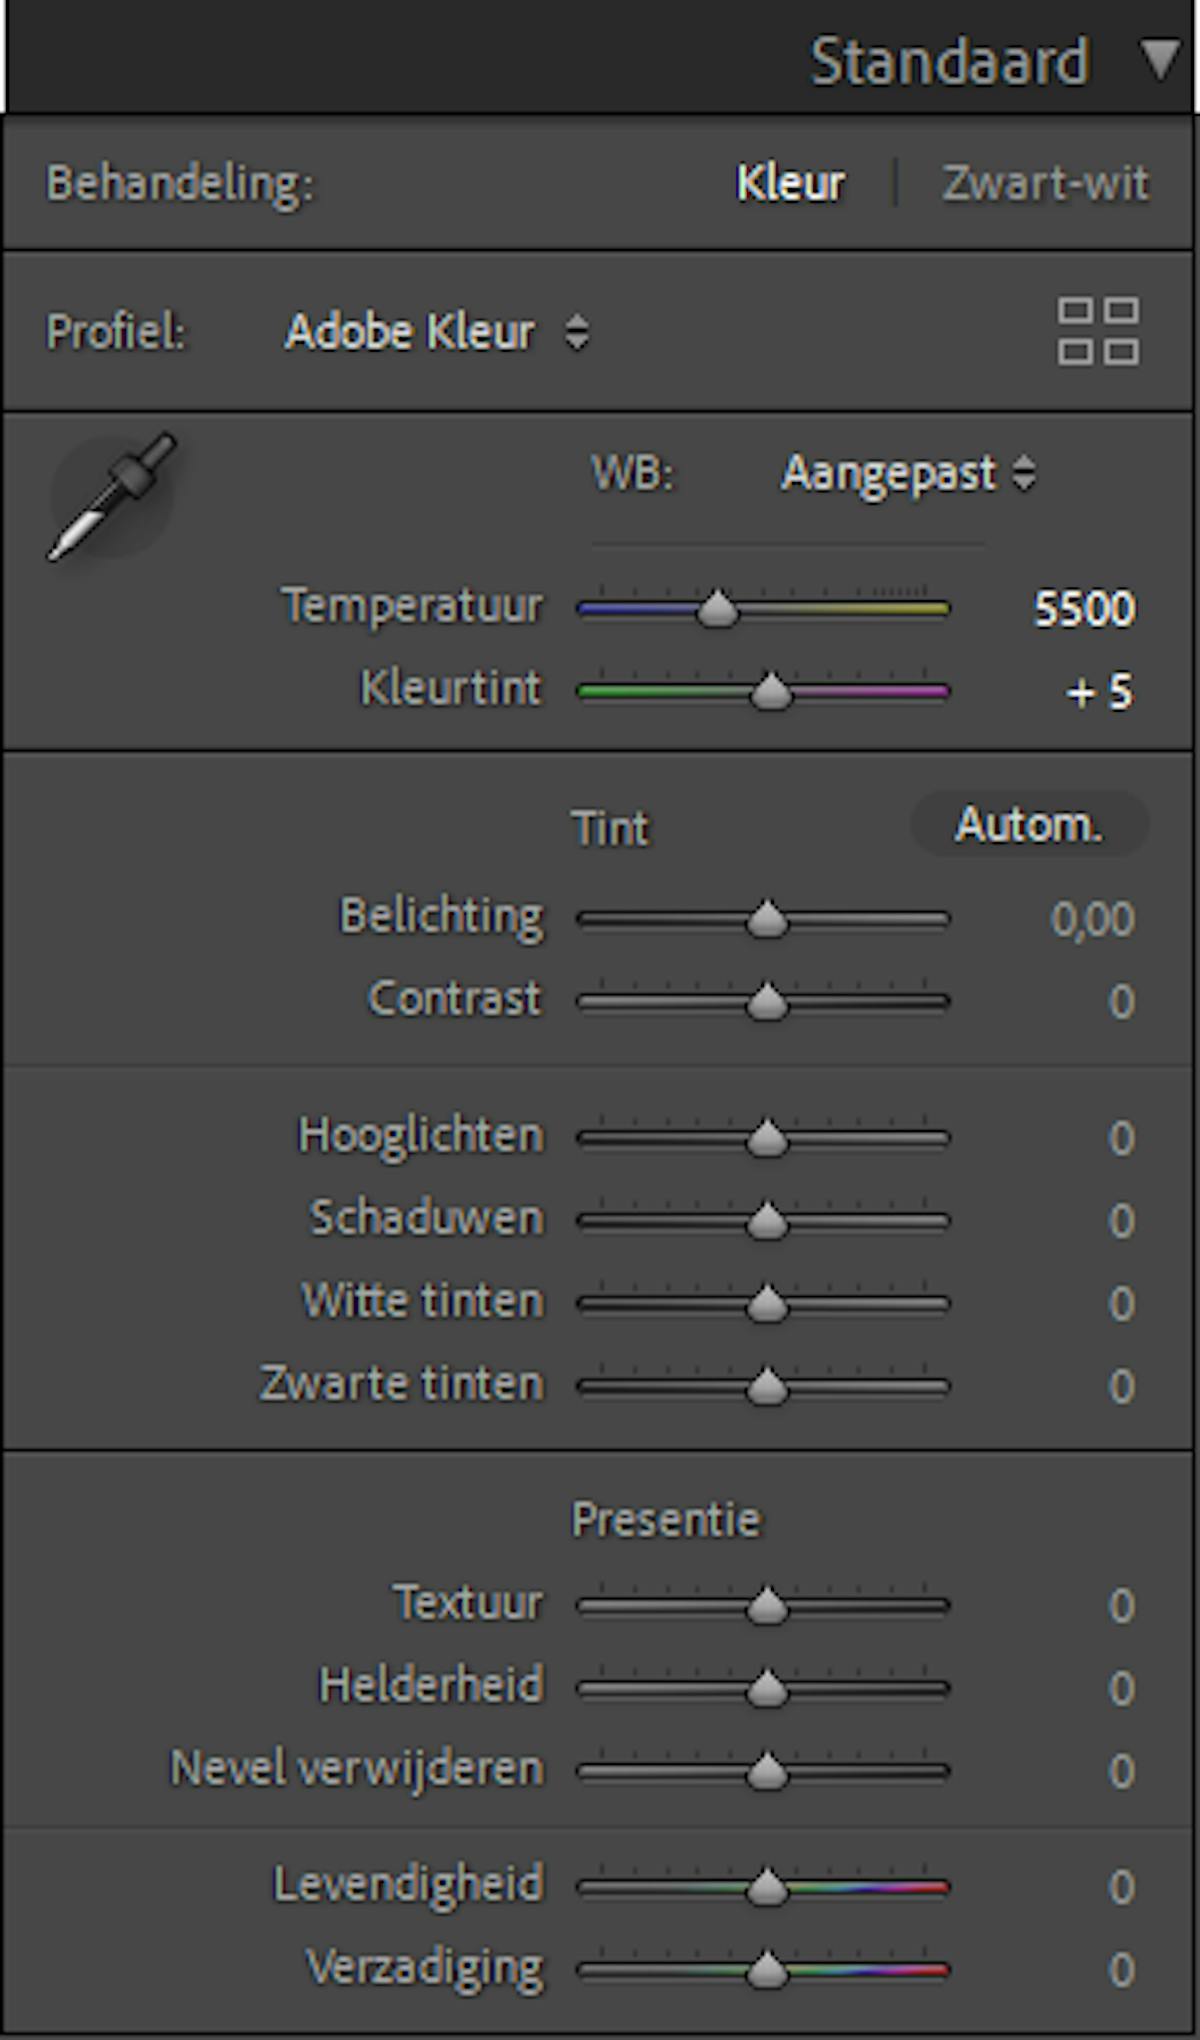Viewport: 1200px width, 2040px height.
Task: Click the Belichting slider handle
Action: pos(767,919)
